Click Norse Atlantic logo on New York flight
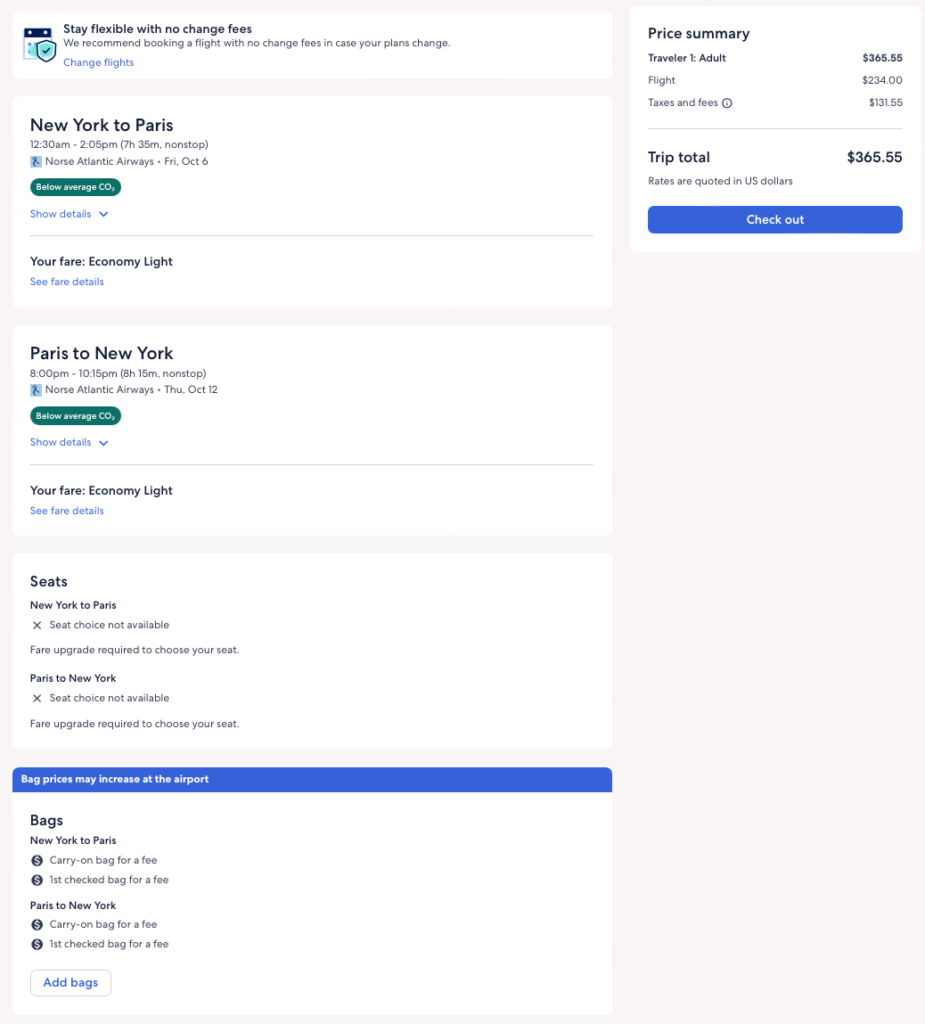 (36, 161)
